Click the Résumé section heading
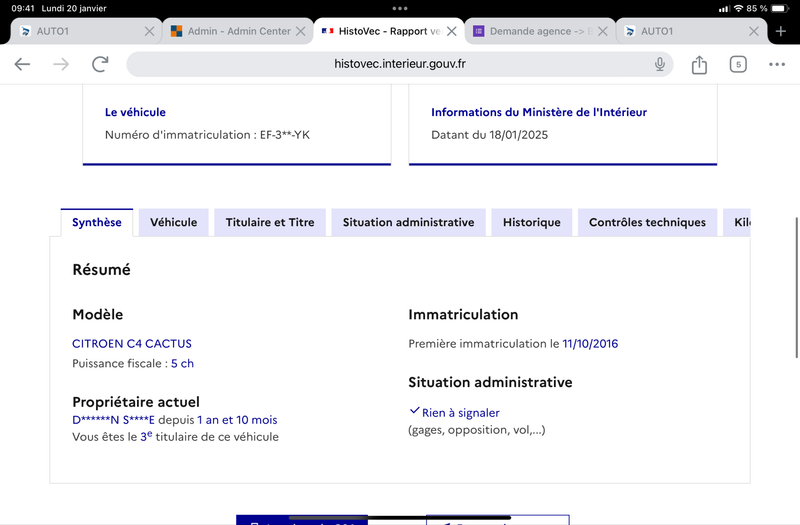This screenshot has height=525, width=800. click(102, 269)
